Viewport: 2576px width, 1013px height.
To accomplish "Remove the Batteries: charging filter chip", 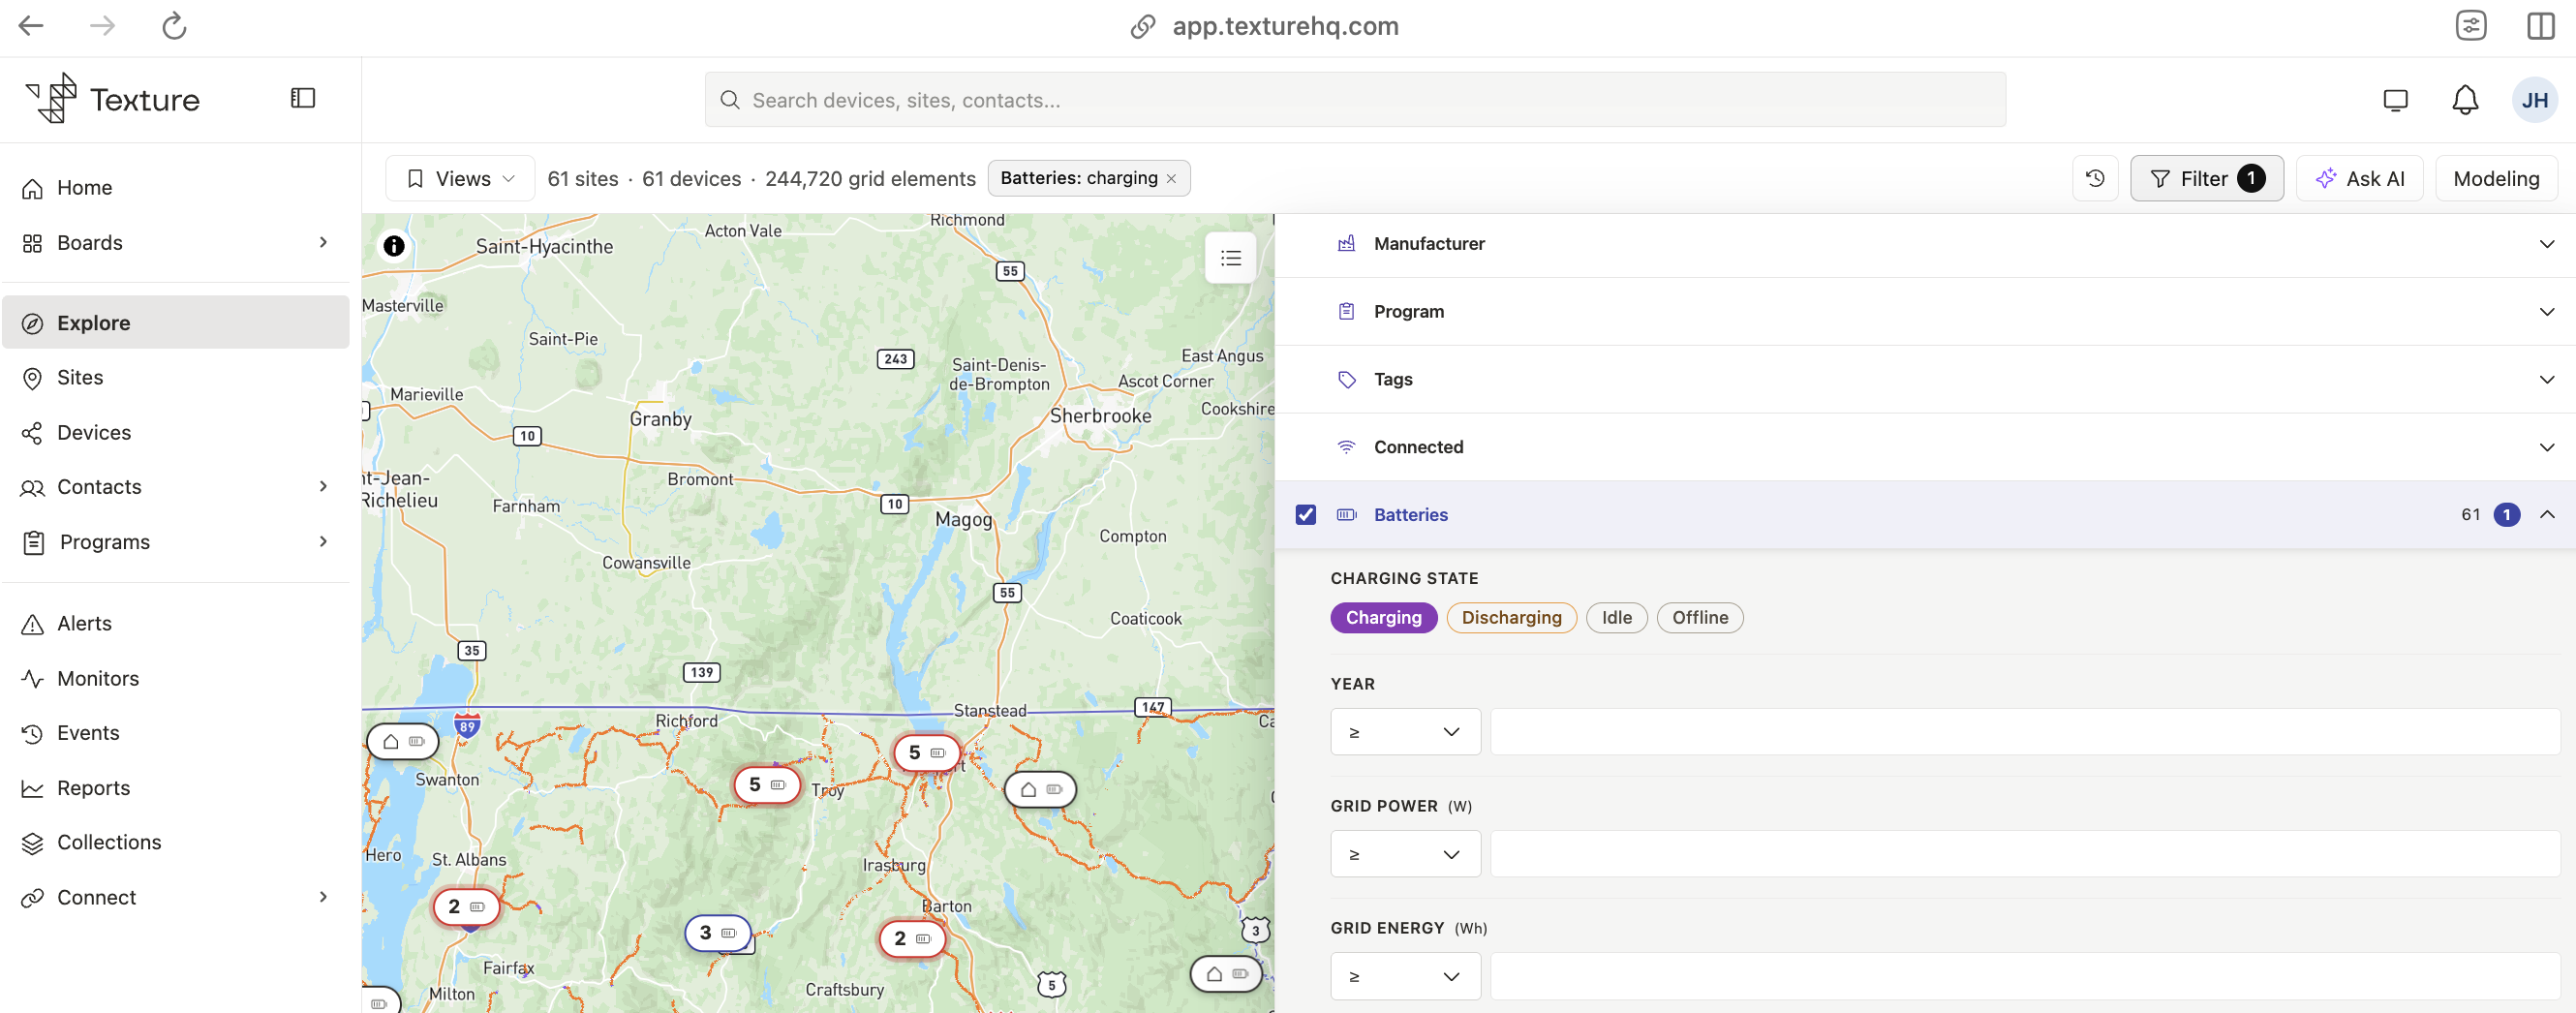I will [x=1171, y=179].
